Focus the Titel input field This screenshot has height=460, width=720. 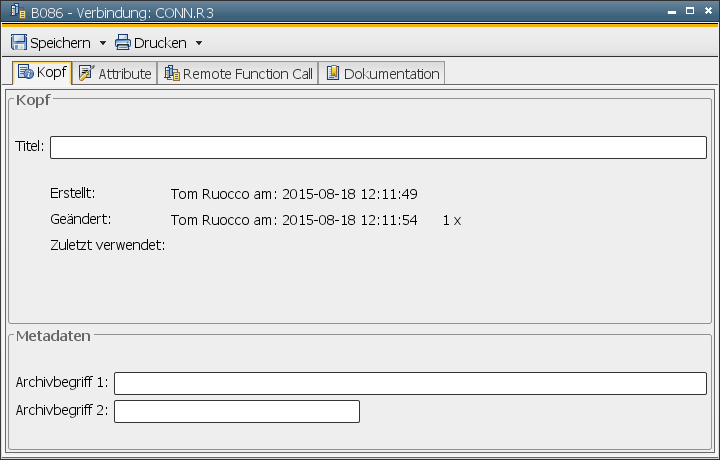[378, 147]
